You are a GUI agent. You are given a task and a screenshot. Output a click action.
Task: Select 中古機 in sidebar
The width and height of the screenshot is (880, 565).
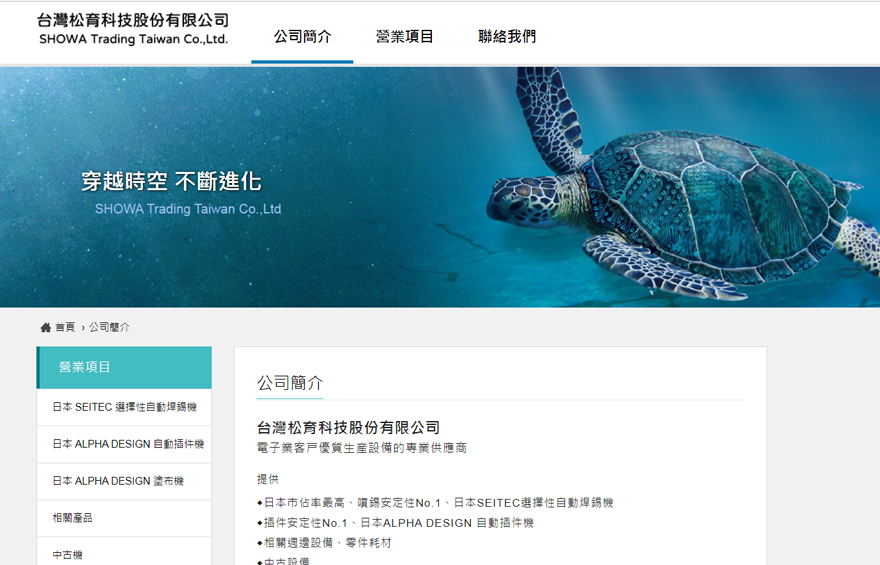[x=124, y=553]
